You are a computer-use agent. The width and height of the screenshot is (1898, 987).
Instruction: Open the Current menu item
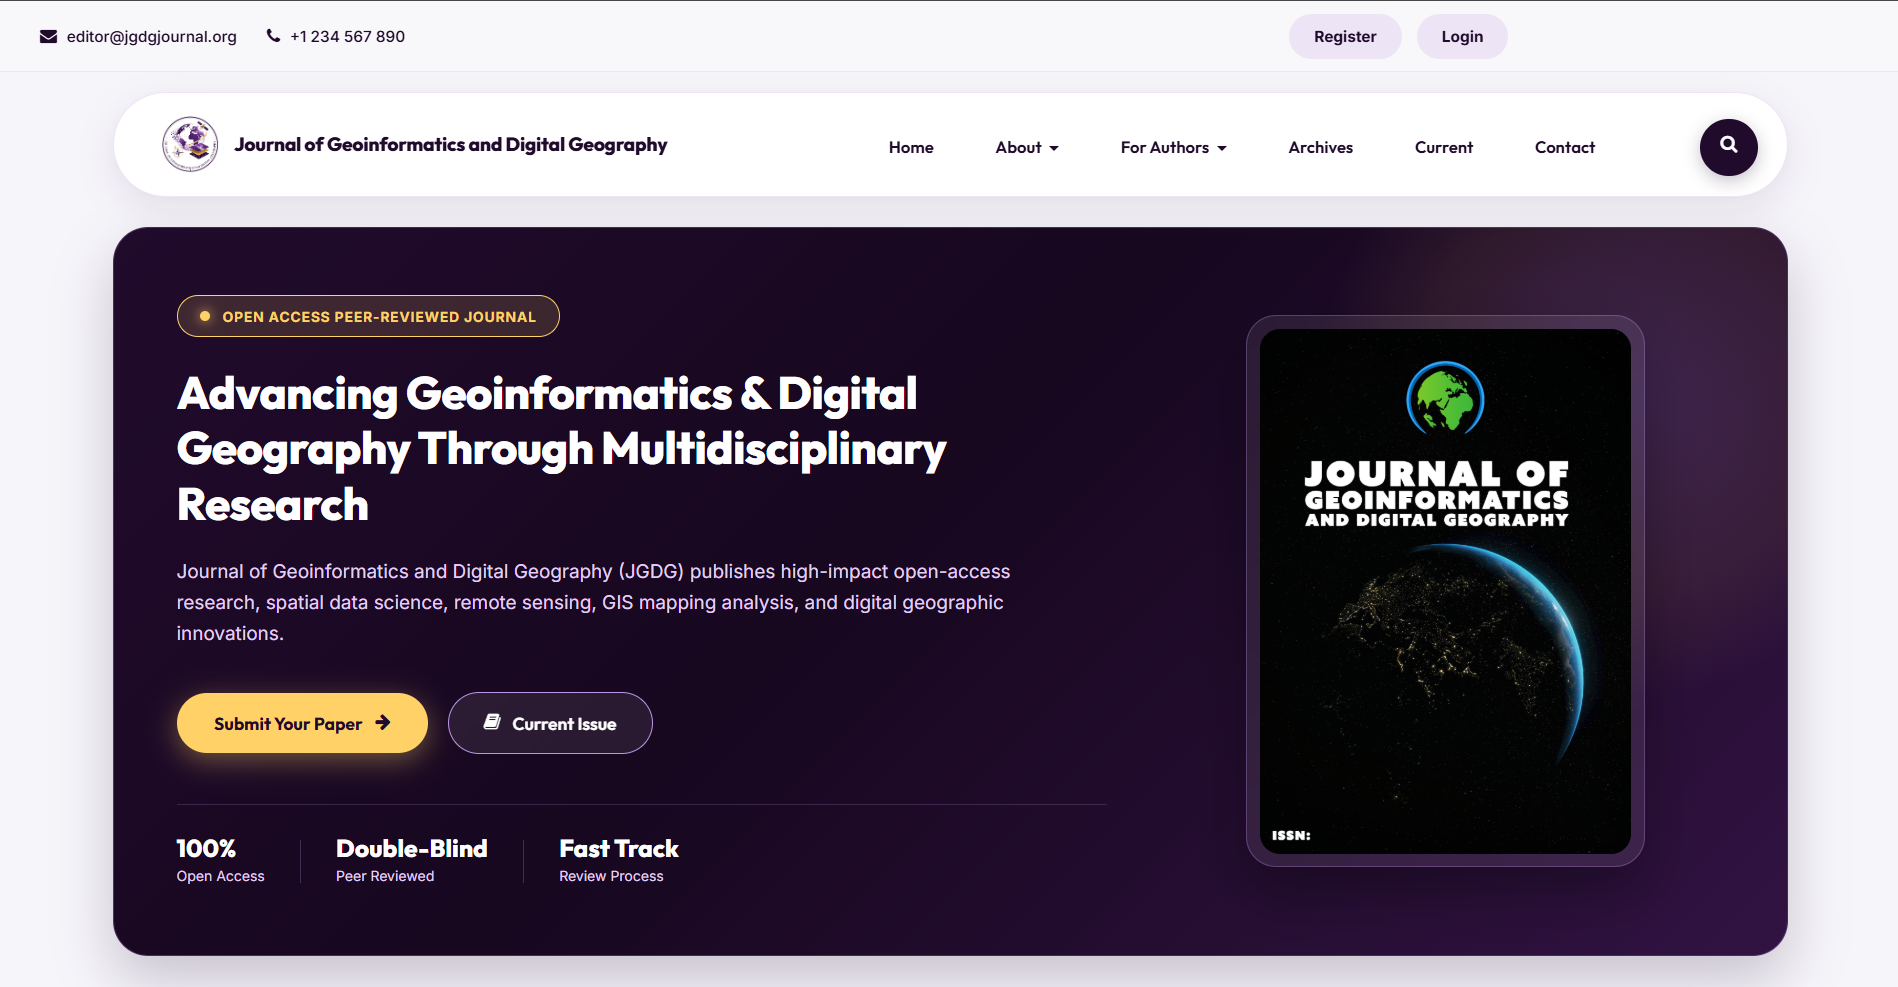click(x=1443, y=147)
